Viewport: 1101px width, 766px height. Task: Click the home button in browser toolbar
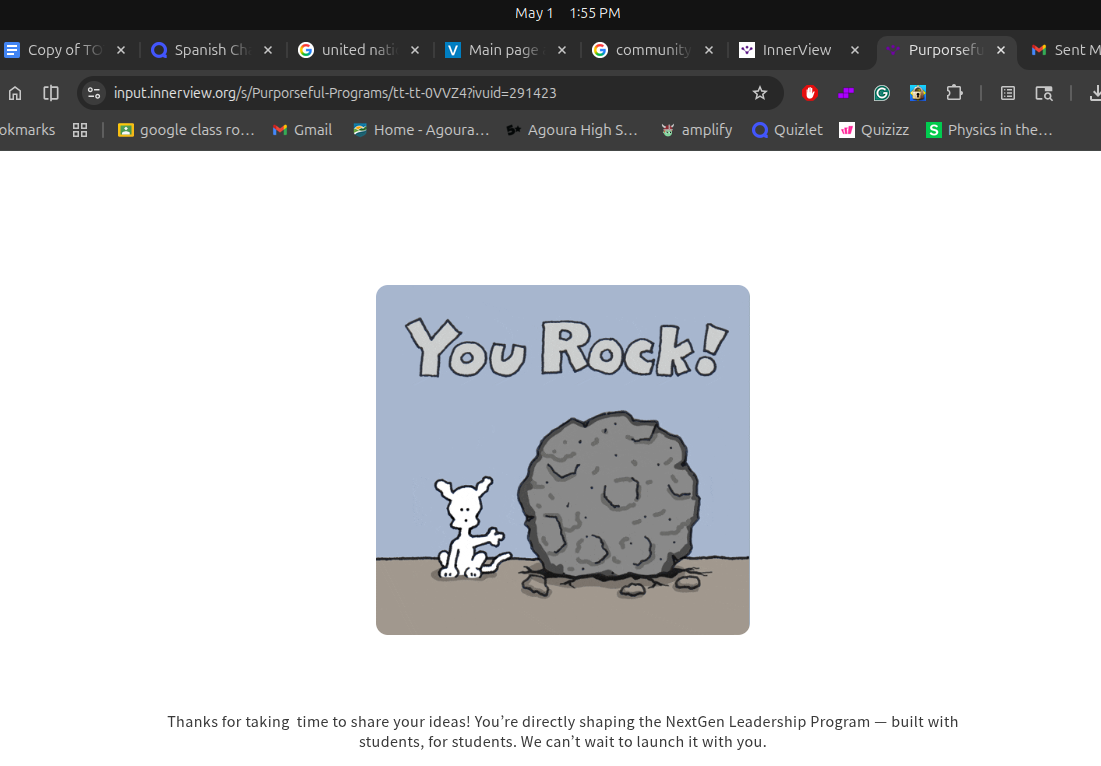pos(15,93)
